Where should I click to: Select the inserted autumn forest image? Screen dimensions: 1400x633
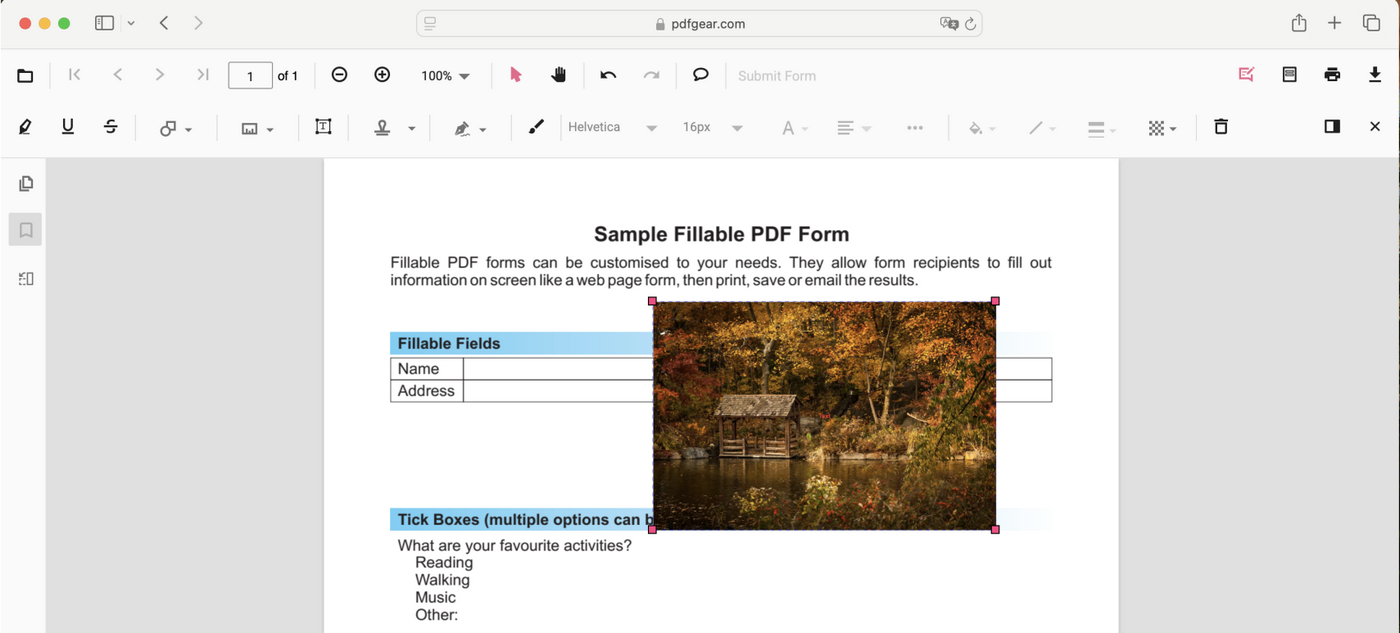point(824,415)
